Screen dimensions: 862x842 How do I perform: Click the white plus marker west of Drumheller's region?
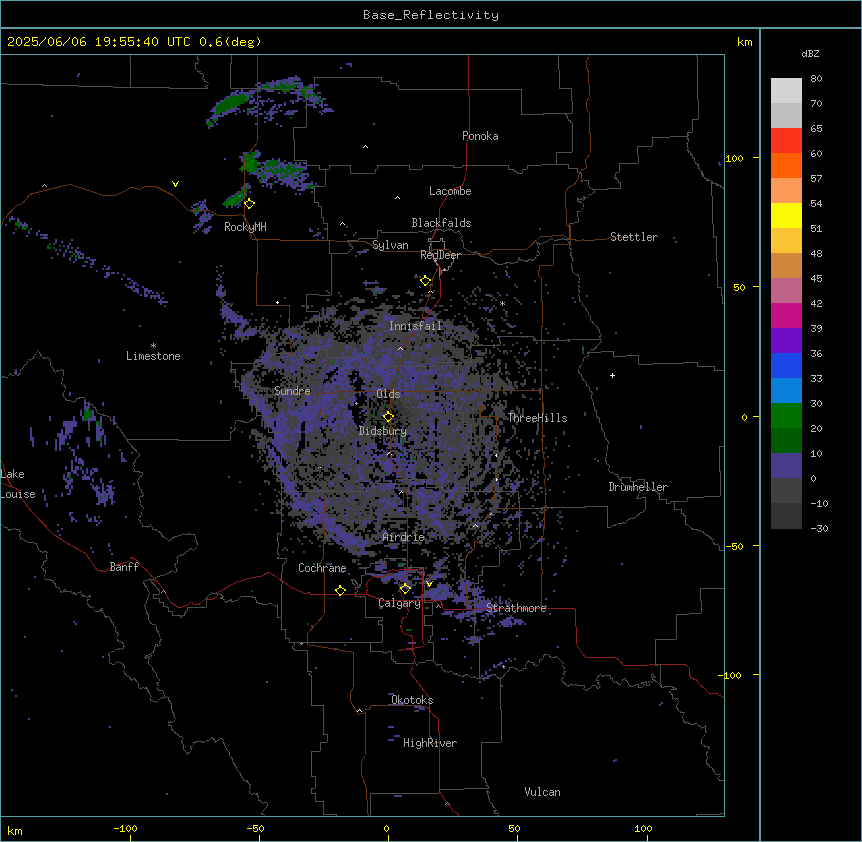coord(612,375)
